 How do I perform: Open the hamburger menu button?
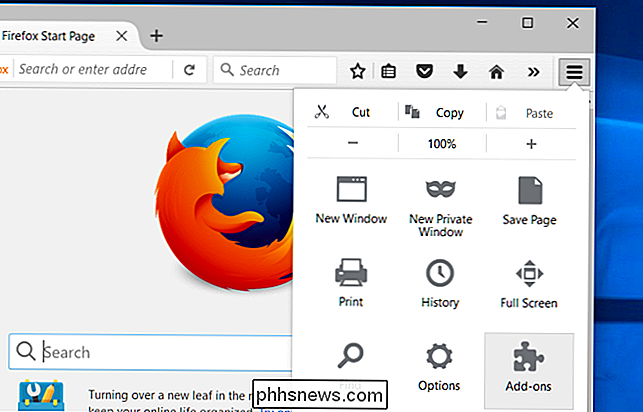coord(574,72)
